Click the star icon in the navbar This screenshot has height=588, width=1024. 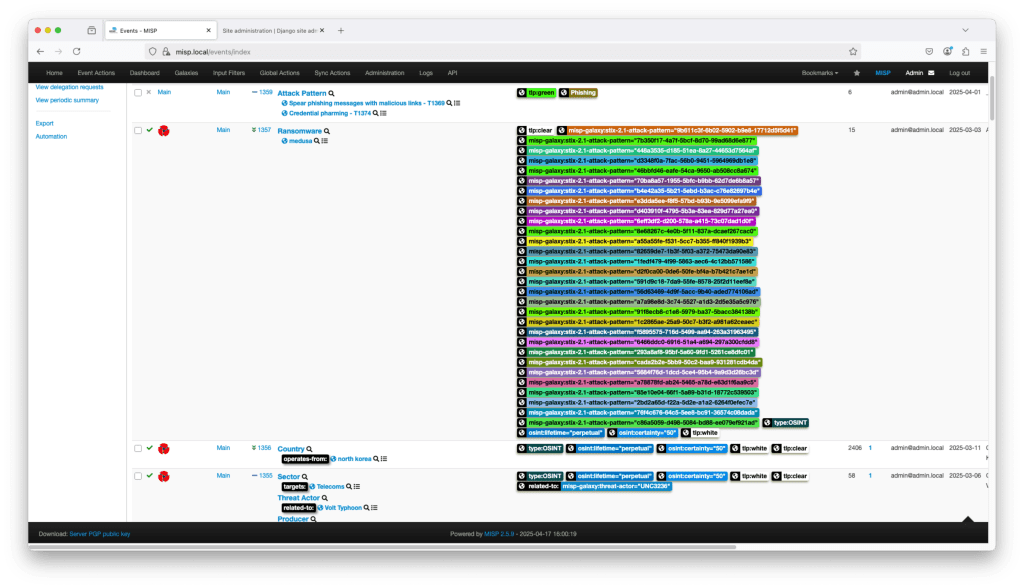pyautogui.click(x=856, y=73)
